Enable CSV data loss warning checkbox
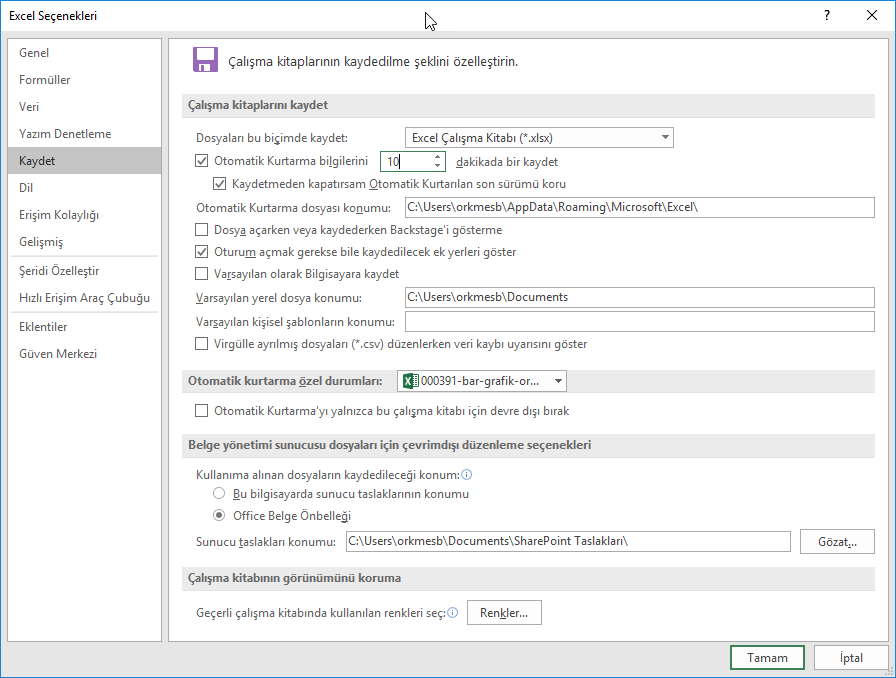Viewport: 896px width, 678px height. click(x=201, y=344)
